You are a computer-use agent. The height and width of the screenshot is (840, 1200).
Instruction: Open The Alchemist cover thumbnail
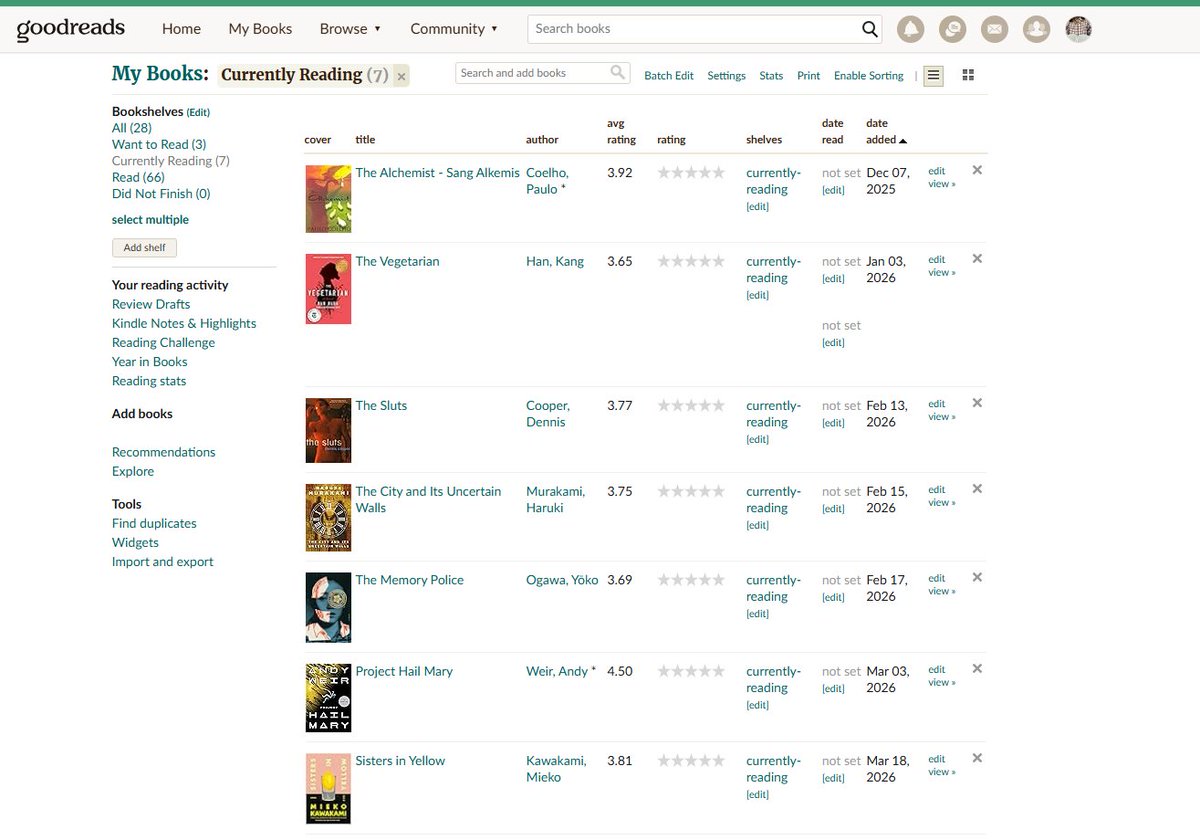pos(328,198)
